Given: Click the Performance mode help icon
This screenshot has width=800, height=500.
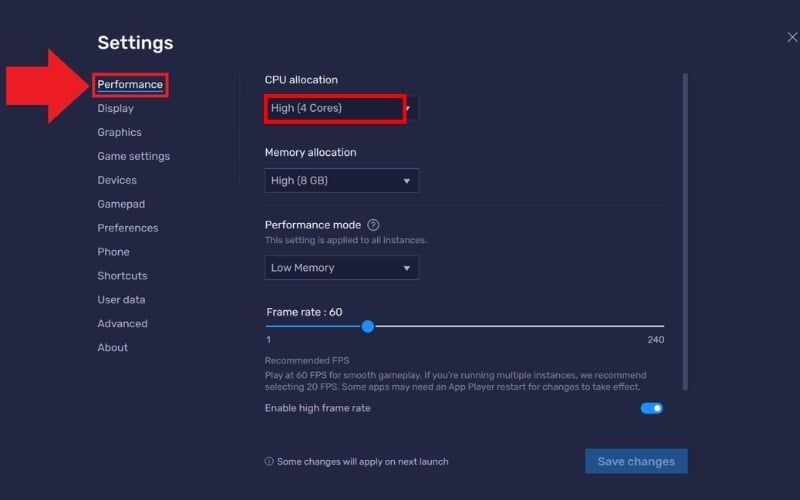Looking at the screenshot, I should click(x=373, y=225).
